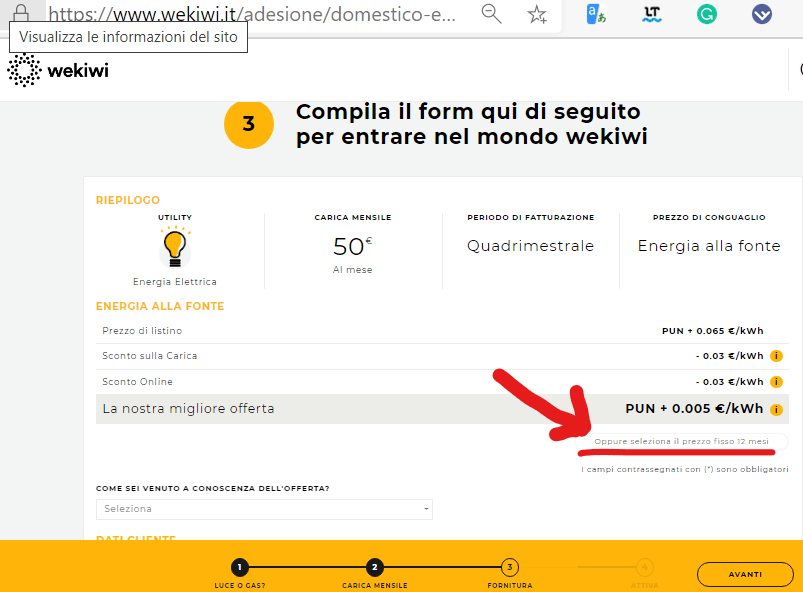Screen dimensions: 803x592
Task: Open the Grammarly extension icon
Action: pos(707,14)
